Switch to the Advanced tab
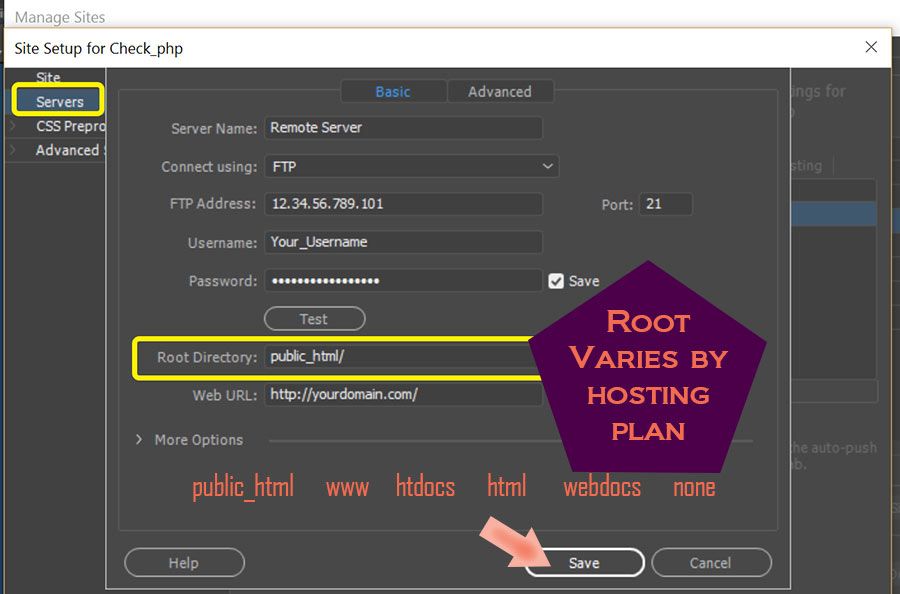 [500, 91]
